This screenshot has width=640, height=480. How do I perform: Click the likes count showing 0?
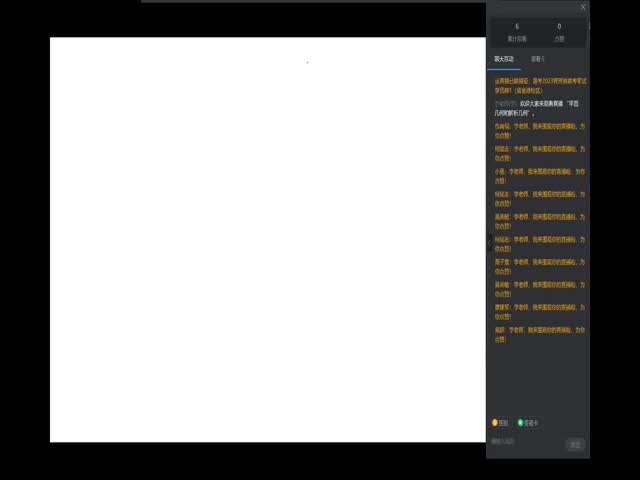click(559, 27)
